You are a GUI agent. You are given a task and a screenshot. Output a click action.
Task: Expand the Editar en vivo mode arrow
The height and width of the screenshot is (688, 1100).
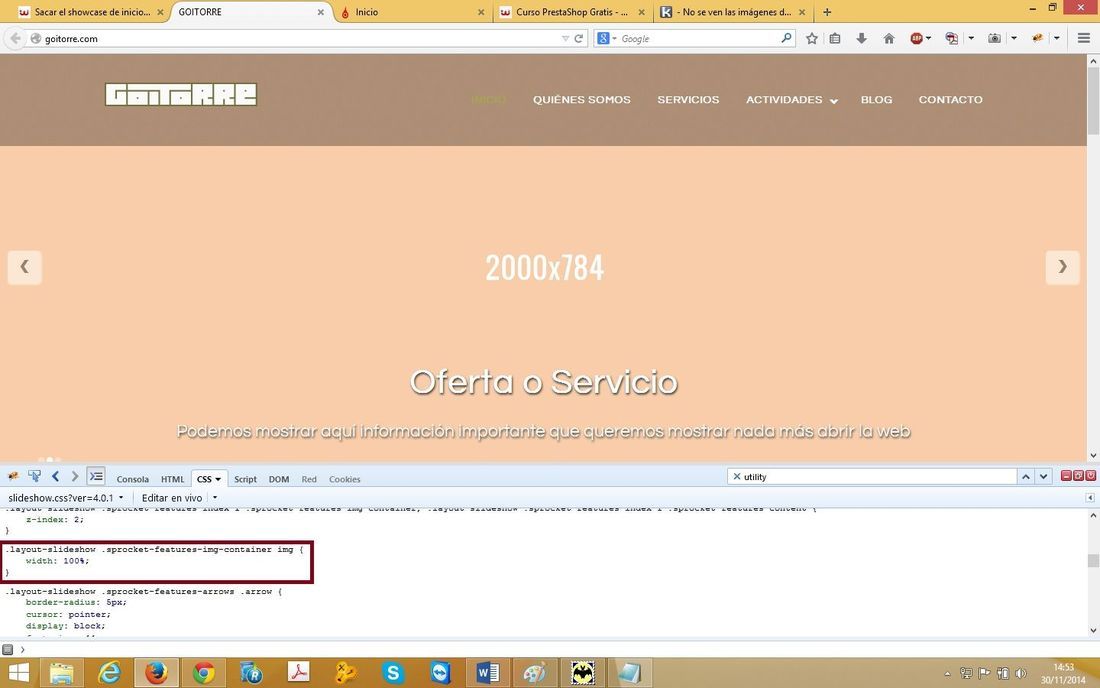[x=215, y=497]
